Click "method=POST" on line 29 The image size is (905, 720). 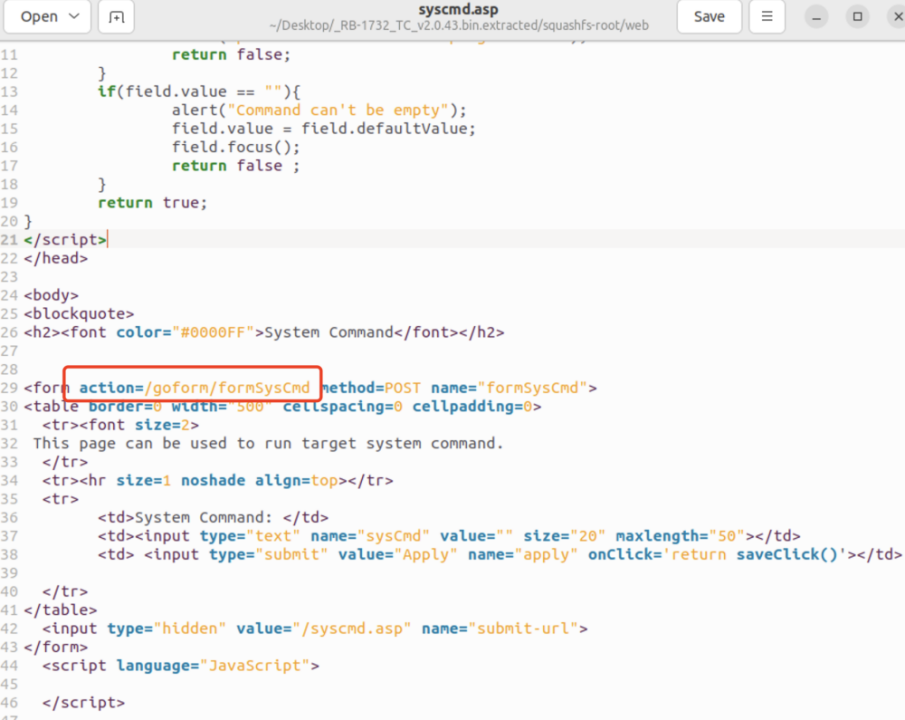[x=371, y=387]
